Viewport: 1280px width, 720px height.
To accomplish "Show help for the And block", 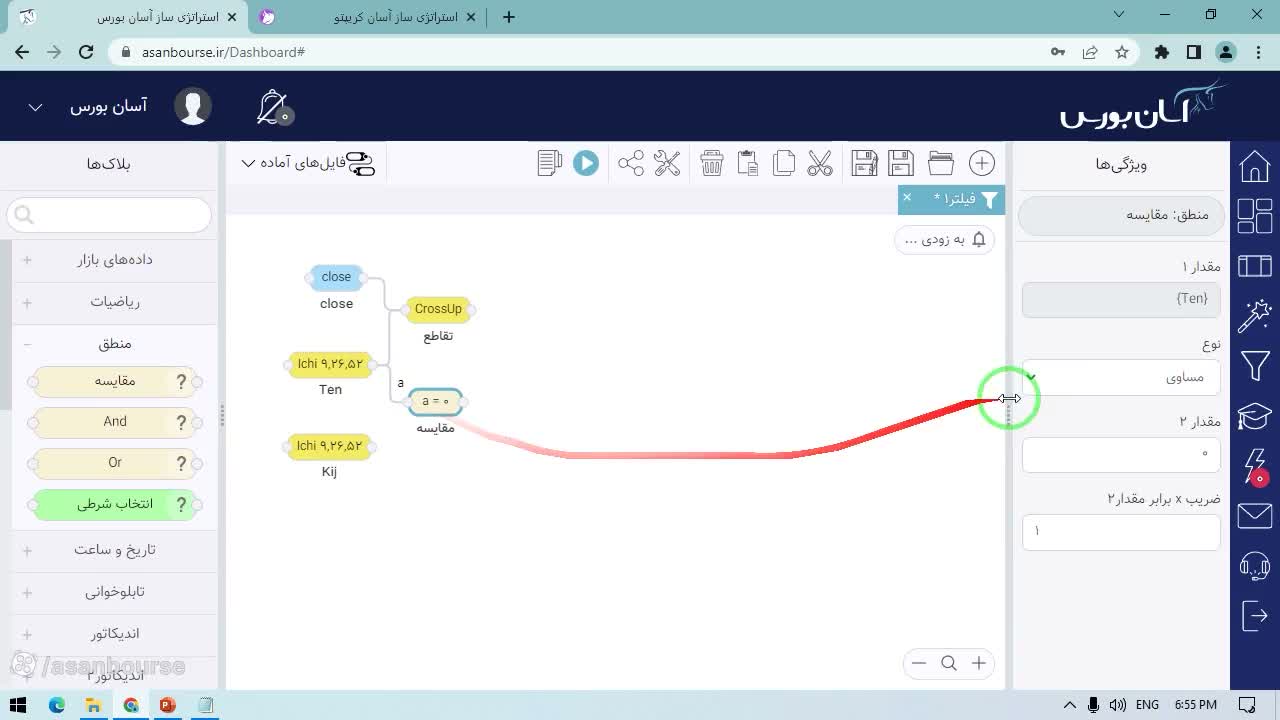I will pos(181,422).
